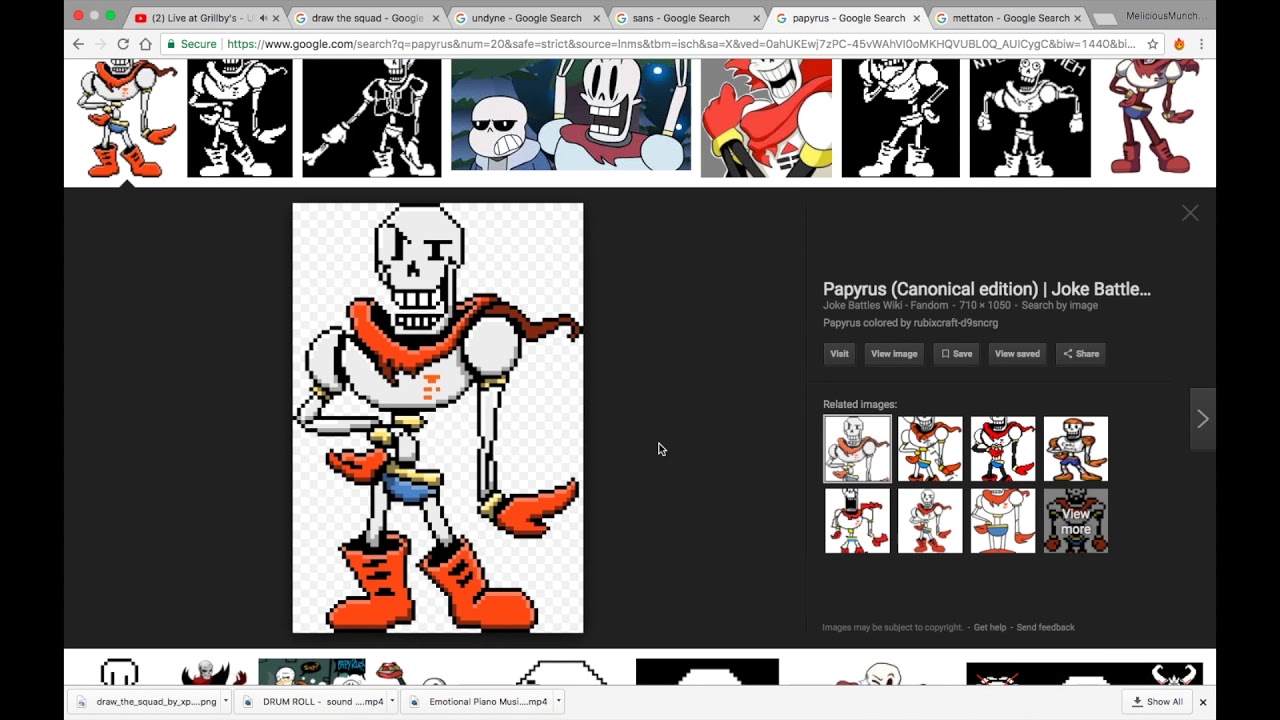Close the image preview panel with X
This screenshot has height=720, width=1280.
tap(1190, 213)
